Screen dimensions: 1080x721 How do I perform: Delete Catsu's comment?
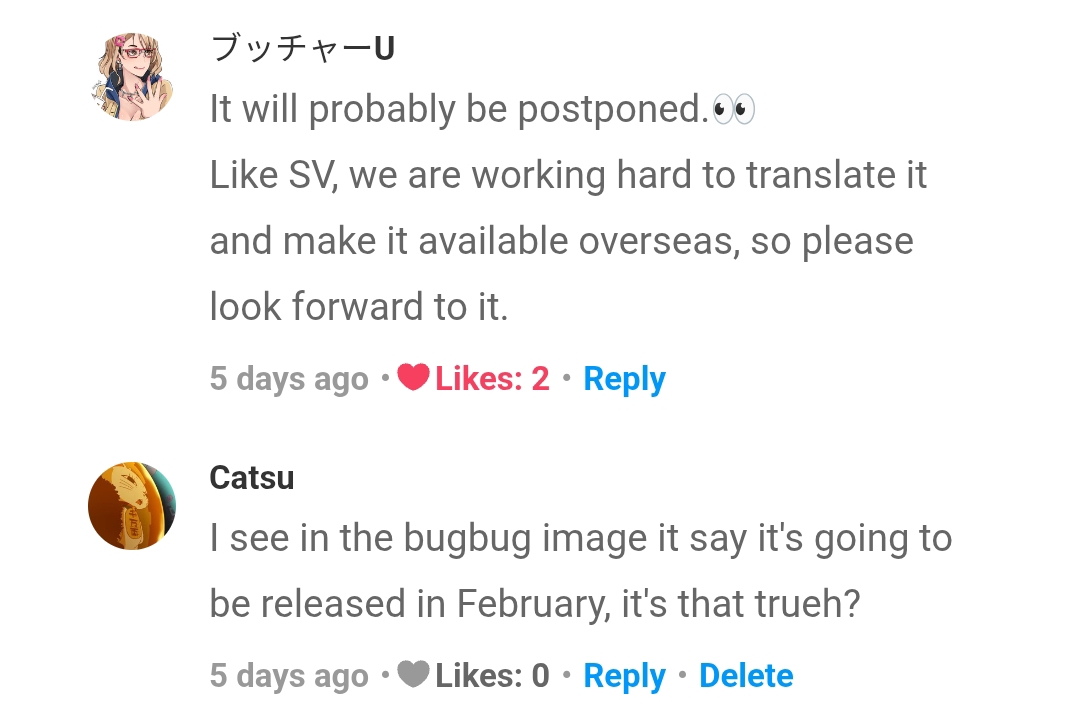[x=746, y=676]
